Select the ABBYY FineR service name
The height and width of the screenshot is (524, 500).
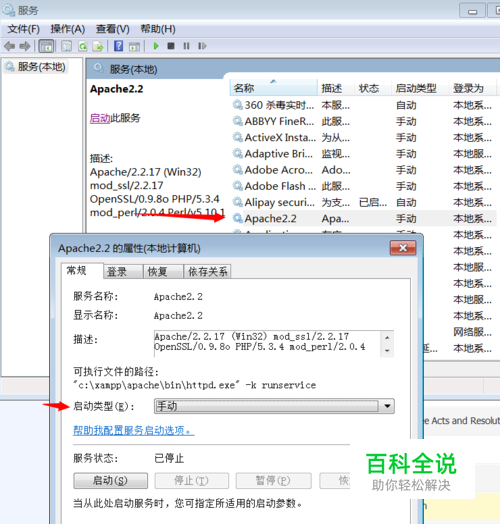(279, 121)
